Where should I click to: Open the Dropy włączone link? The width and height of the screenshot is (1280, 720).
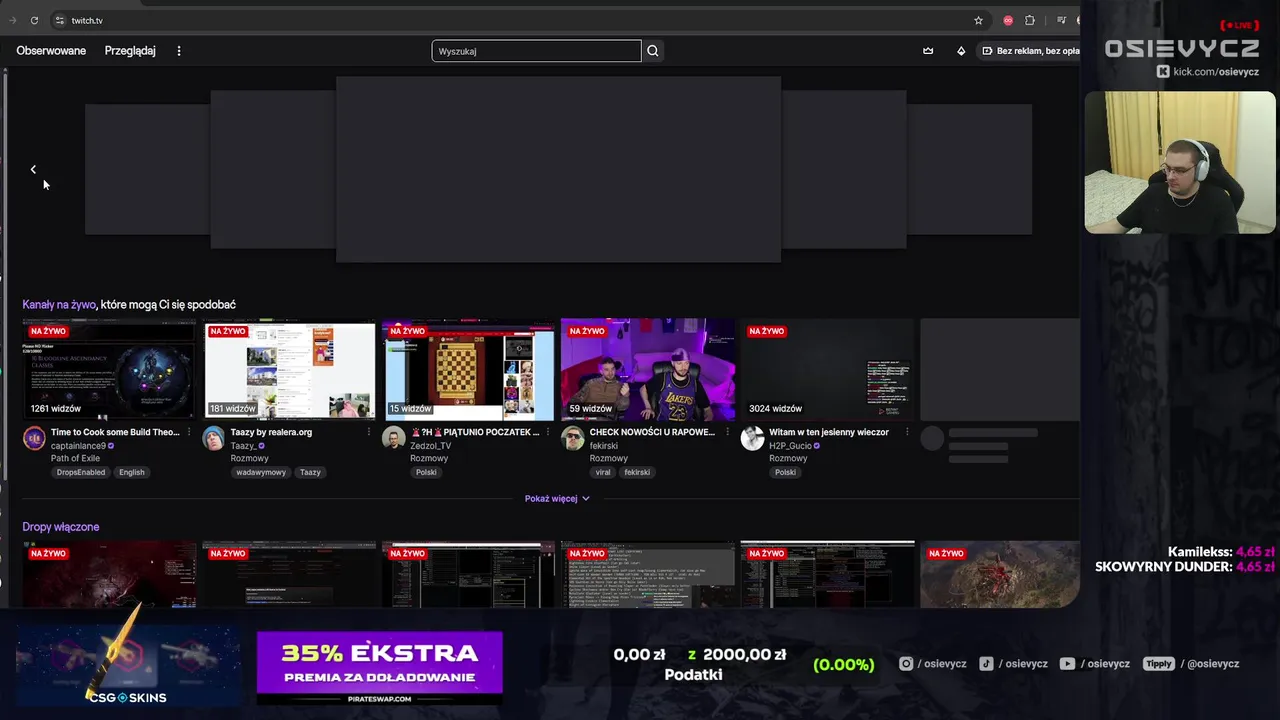(61, 527)
